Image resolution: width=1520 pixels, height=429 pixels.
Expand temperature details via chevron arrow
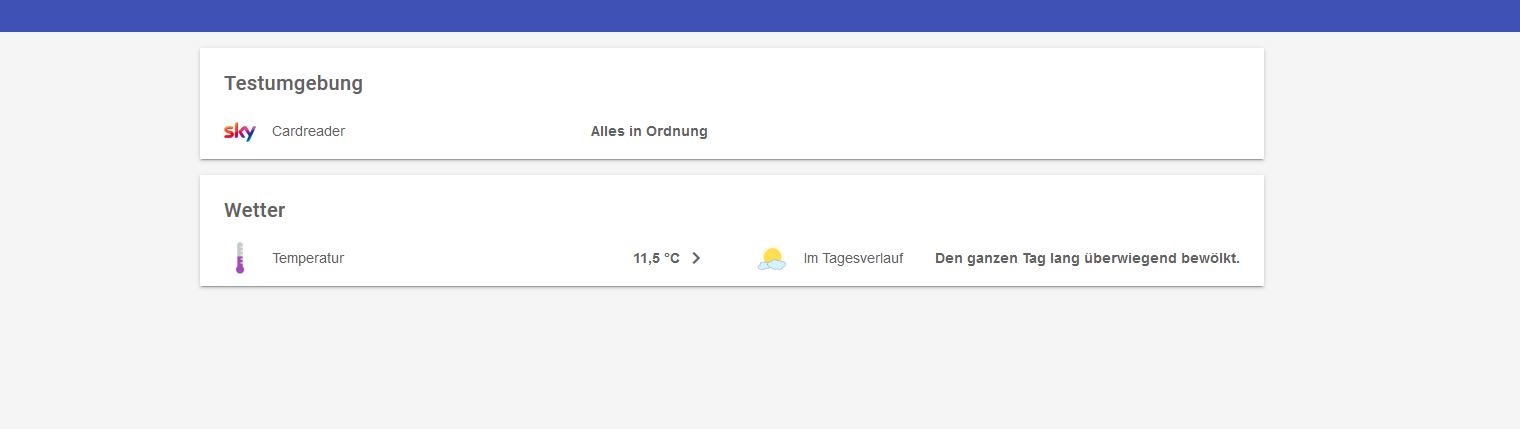point(697,258)
